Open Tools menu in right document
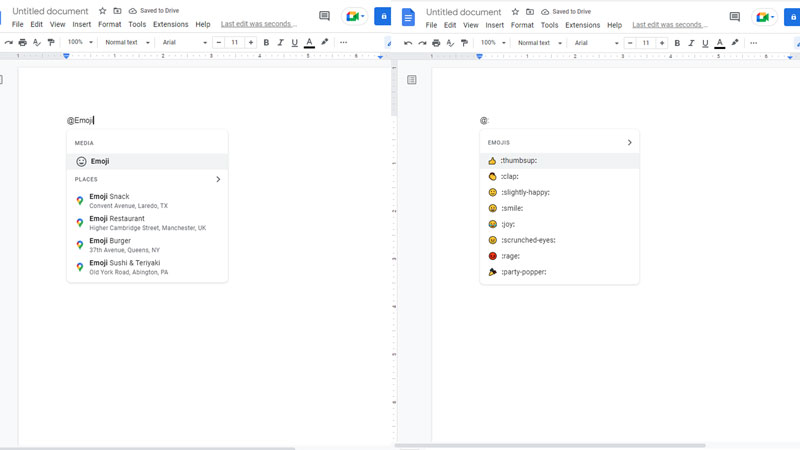 (x=549, y=25)
